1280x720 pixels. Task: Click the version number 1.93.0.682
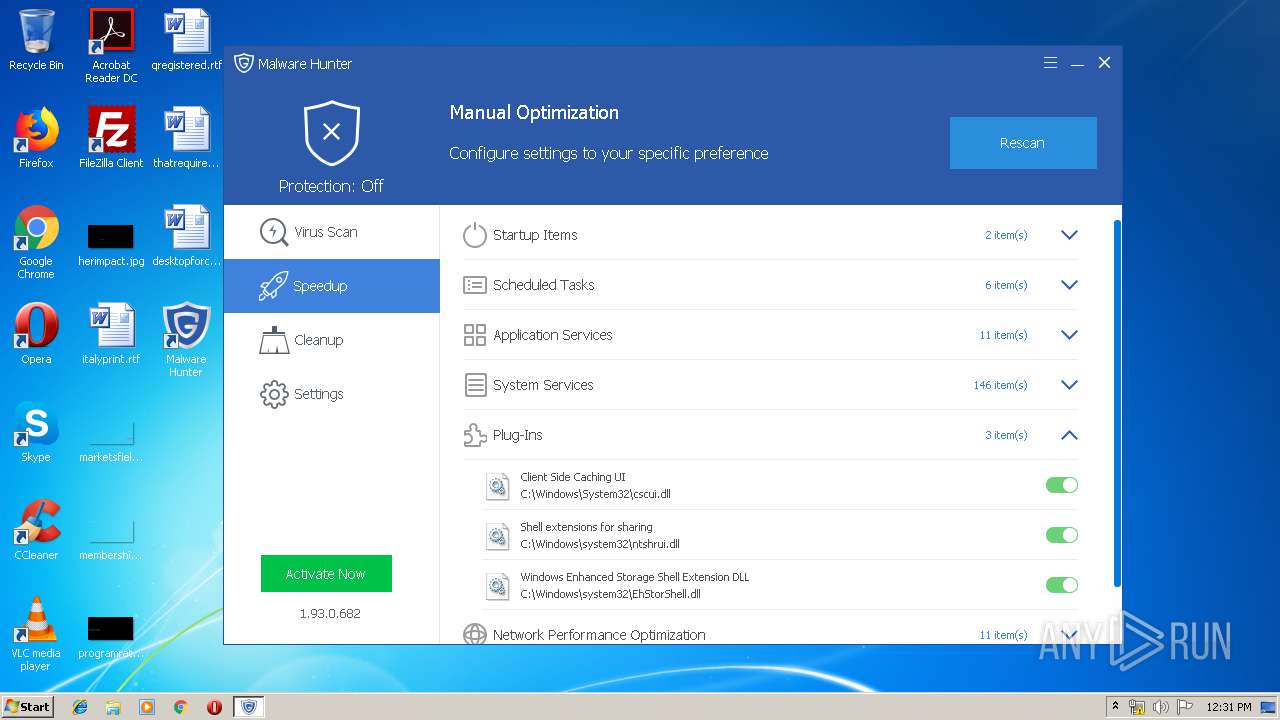tap(330, 614)
